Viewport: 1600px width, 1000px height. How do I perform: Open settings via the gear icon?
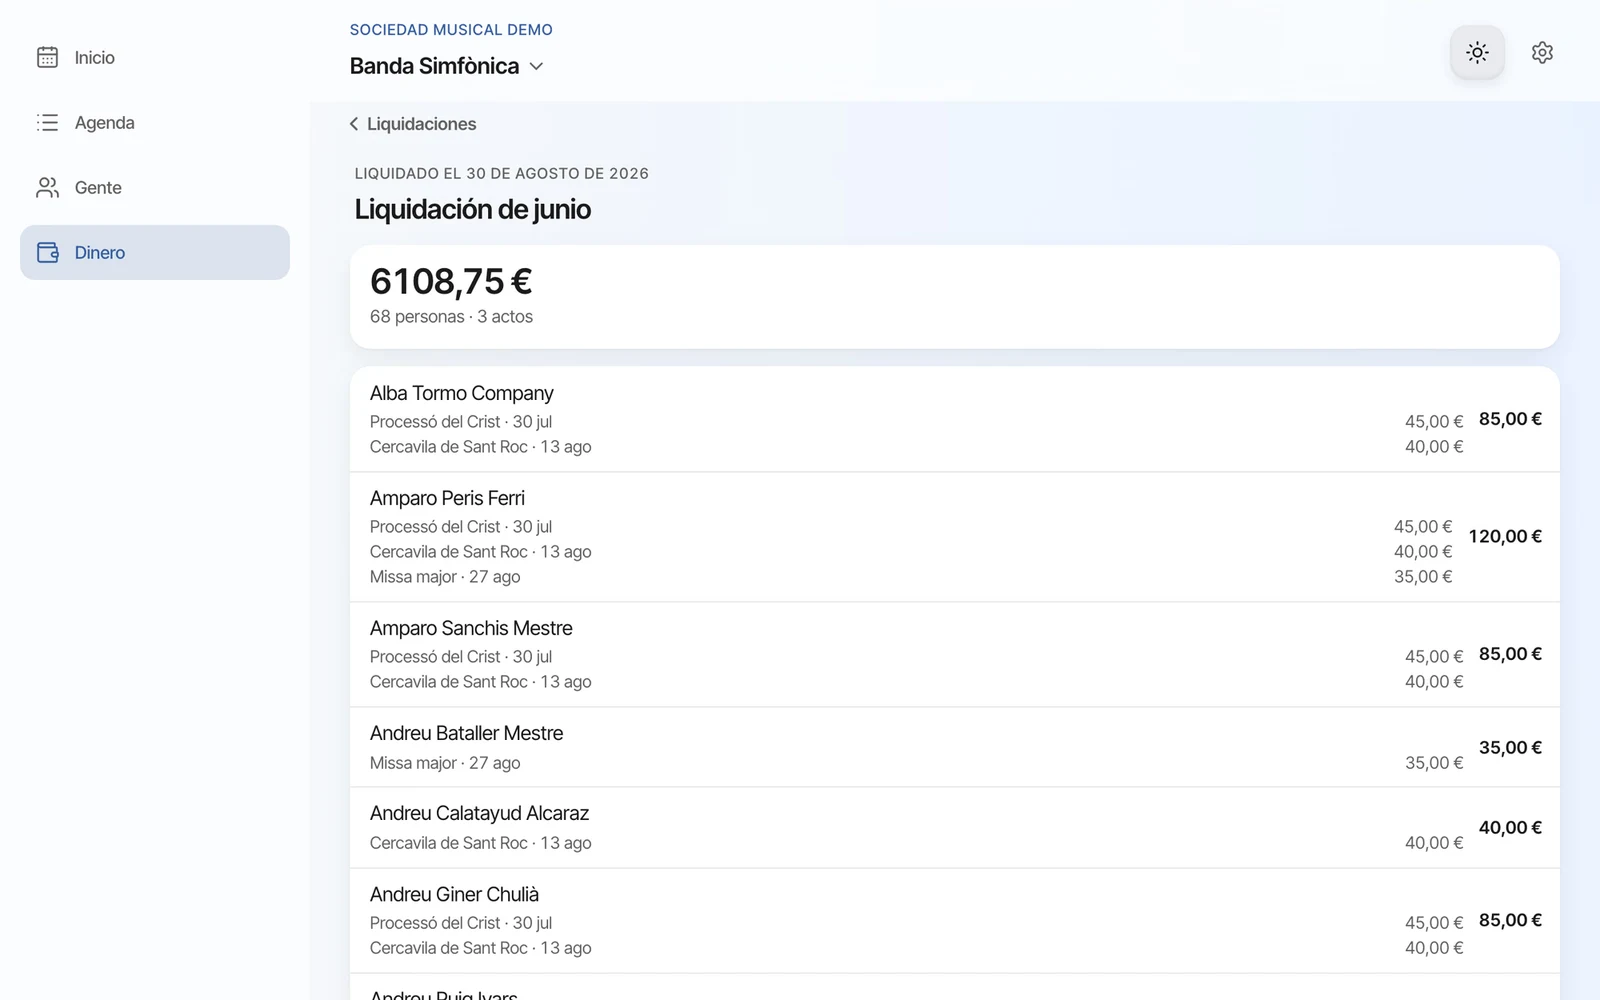[x=1542, y=52]
